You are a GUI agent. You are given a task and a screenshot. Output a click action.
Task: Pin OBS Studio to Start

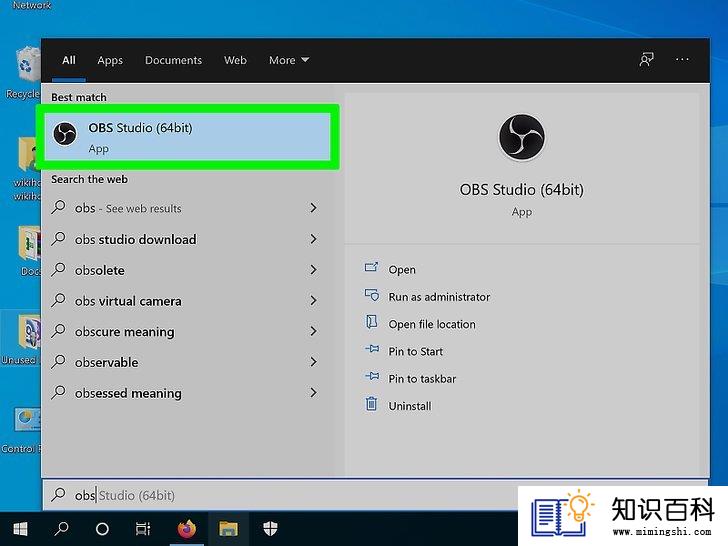click(x=416, y=351)
